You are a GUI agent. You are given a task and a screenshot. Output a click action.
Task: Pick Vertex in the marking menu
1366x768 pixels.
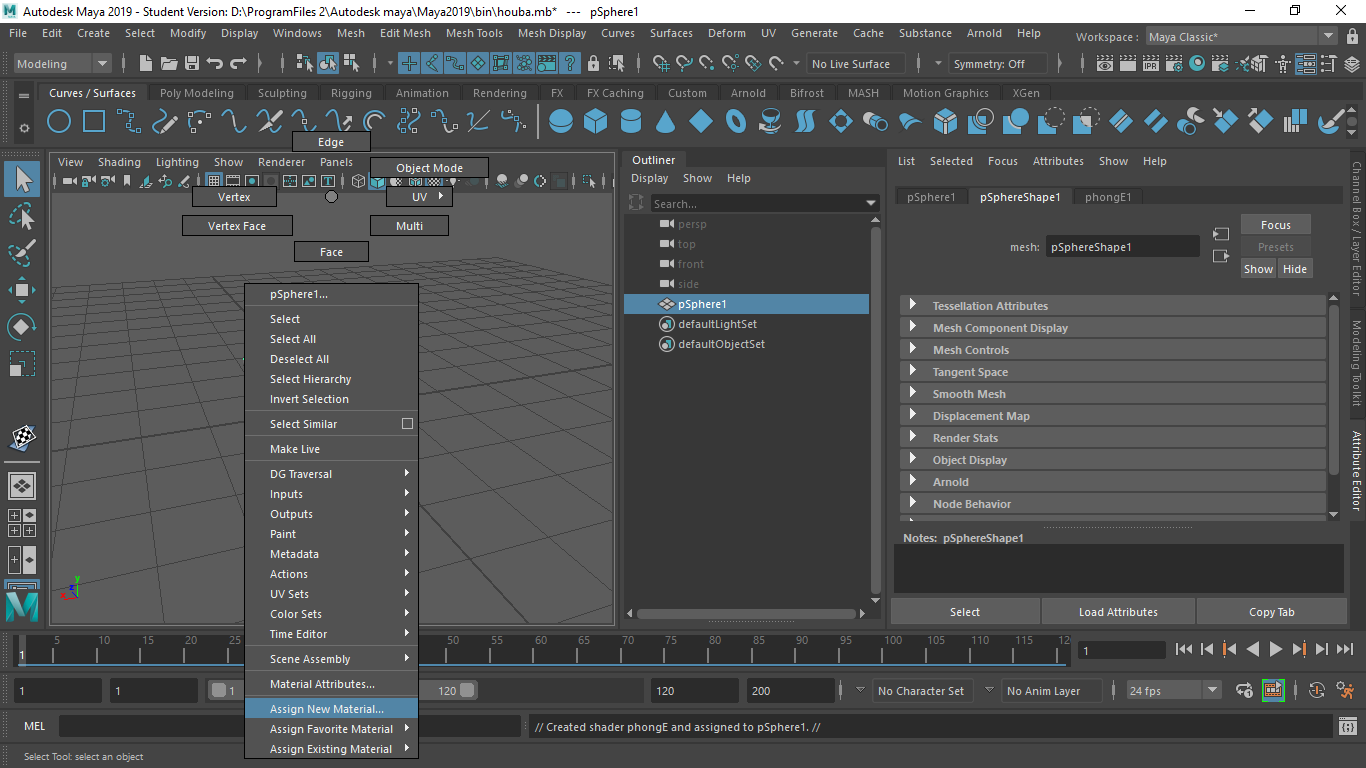pyautogui.click(x=234, y=197)
